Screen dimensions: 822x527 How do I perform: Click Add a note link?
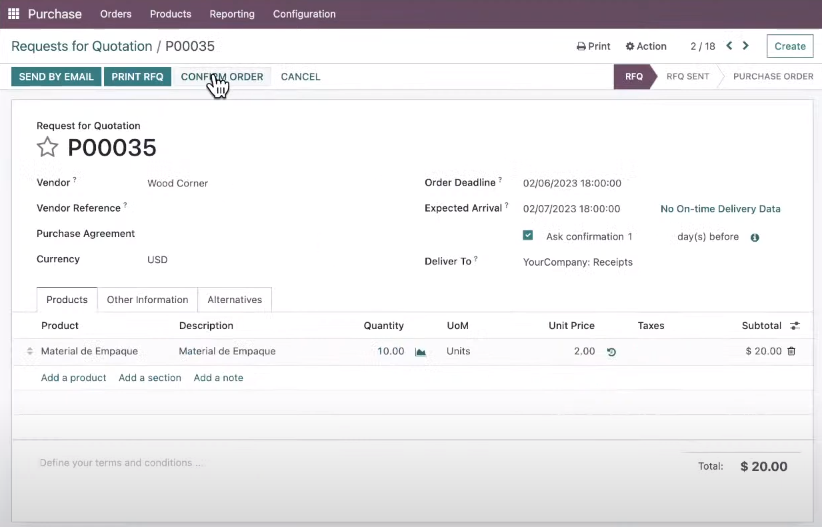tap(218, 378)
